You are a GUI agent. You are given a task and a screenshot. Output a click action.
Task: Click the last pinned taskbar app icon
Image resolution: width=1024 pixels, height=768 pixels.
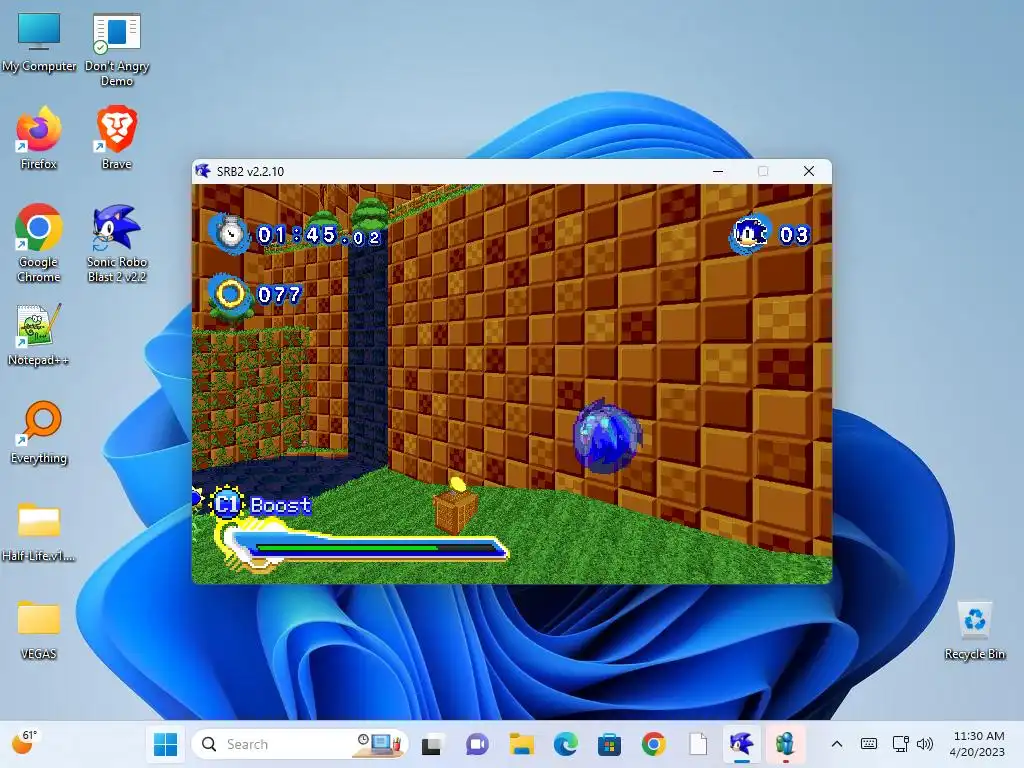point(785,744)
